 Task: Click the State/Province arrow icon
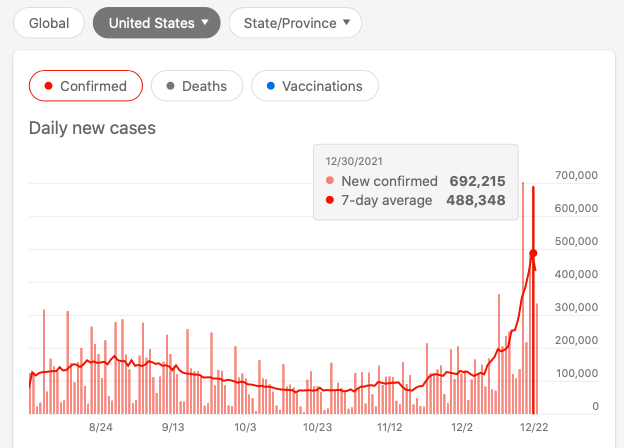[x=346, y=22]
